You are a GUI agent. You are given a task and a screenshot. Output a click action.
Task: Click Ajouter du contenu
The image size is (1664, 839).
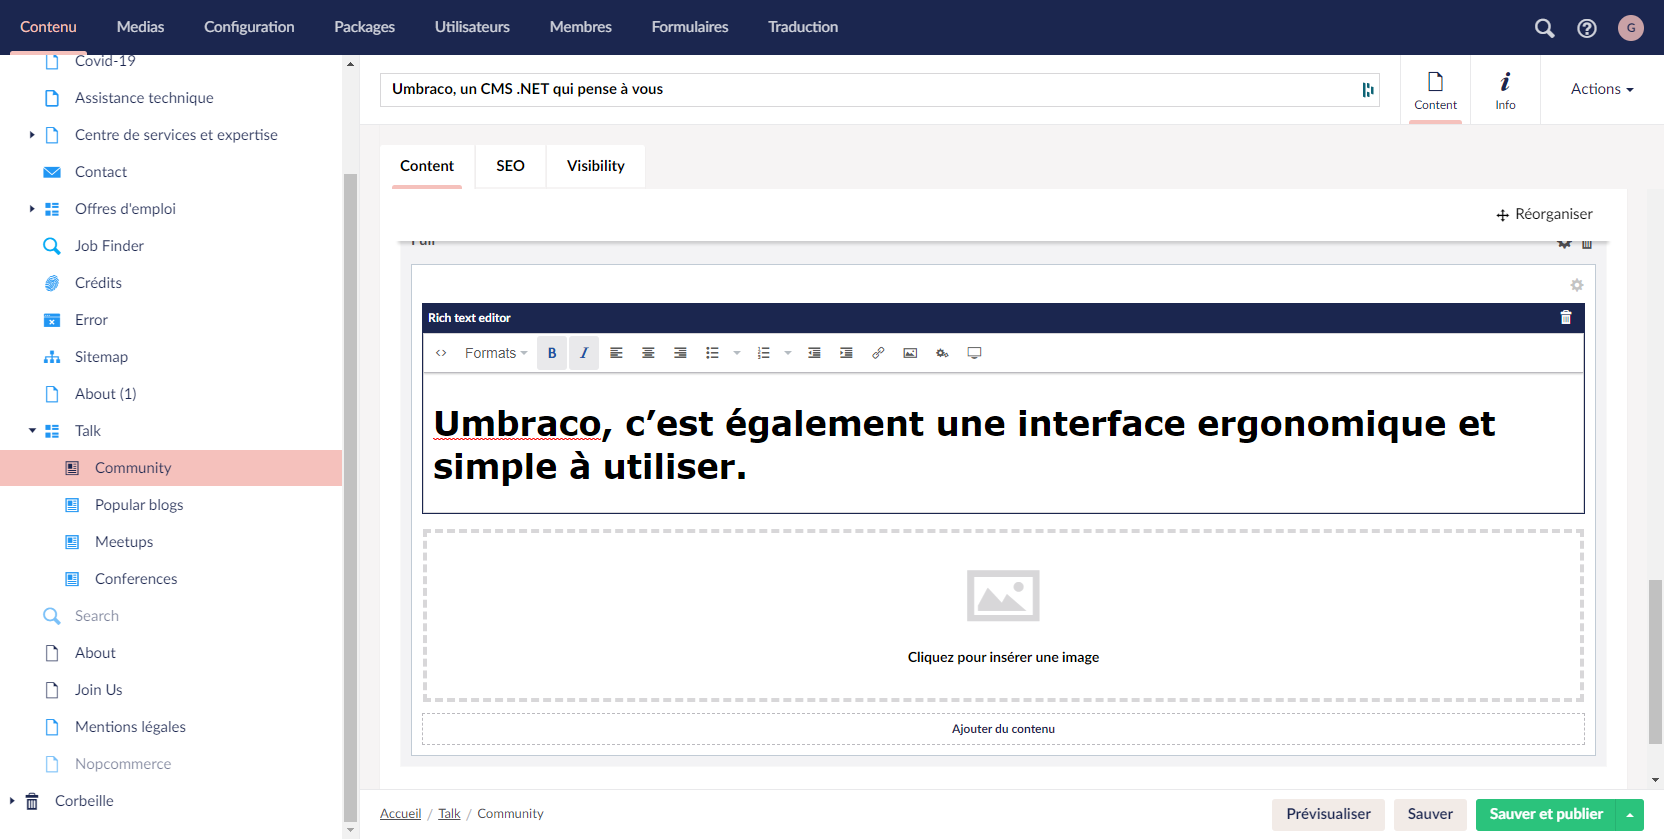[1003, 729]
